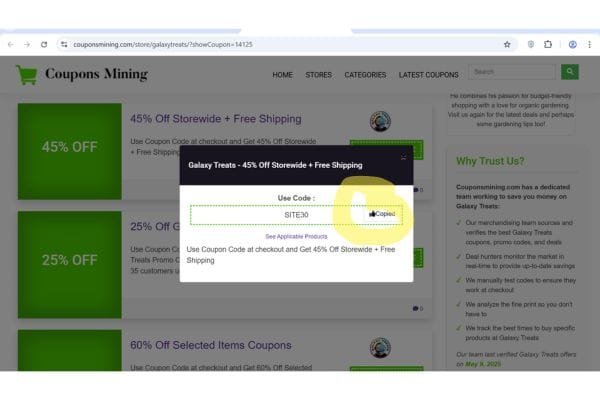Click into the site Search field
Image resolution: width=600 pixels, height=400 pixels.
(513, 72)
